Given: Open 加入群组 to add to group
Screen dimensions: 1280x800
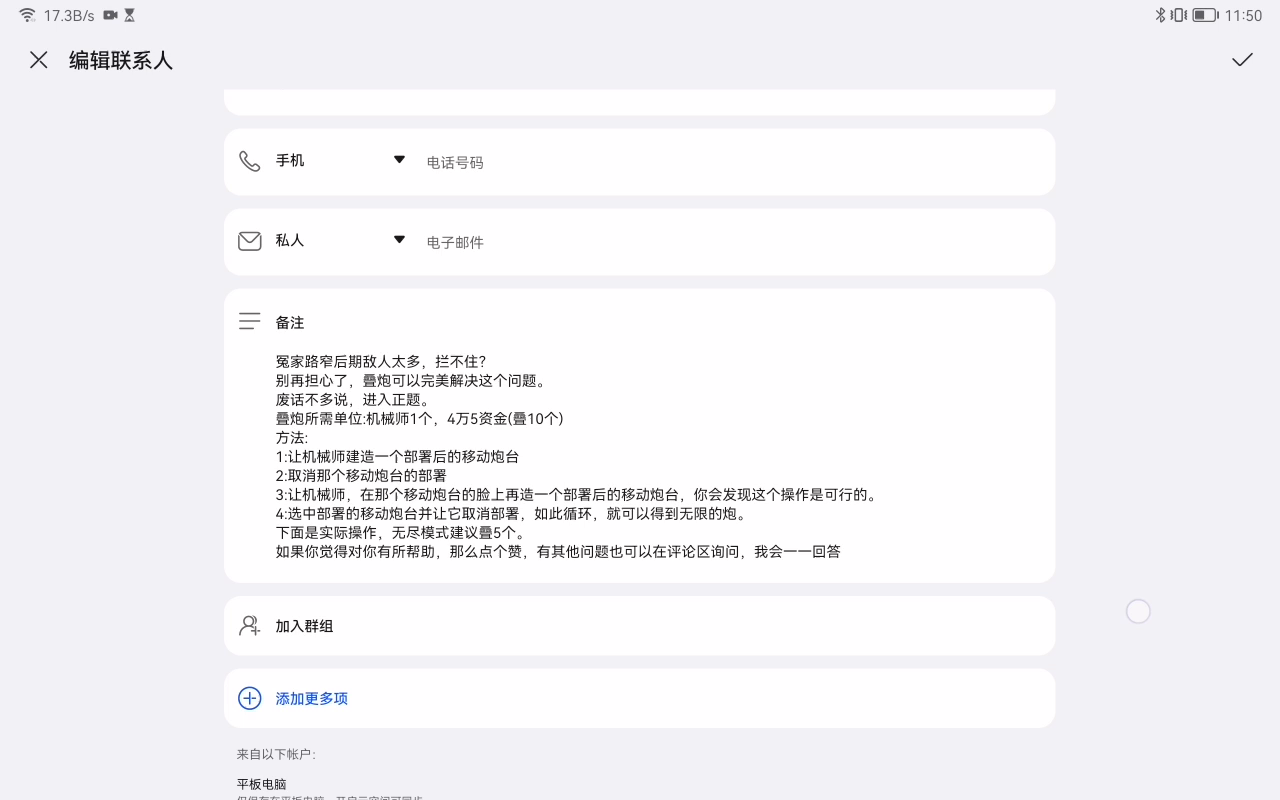Looking at the screenshot, I should click(x=305, y=626).
